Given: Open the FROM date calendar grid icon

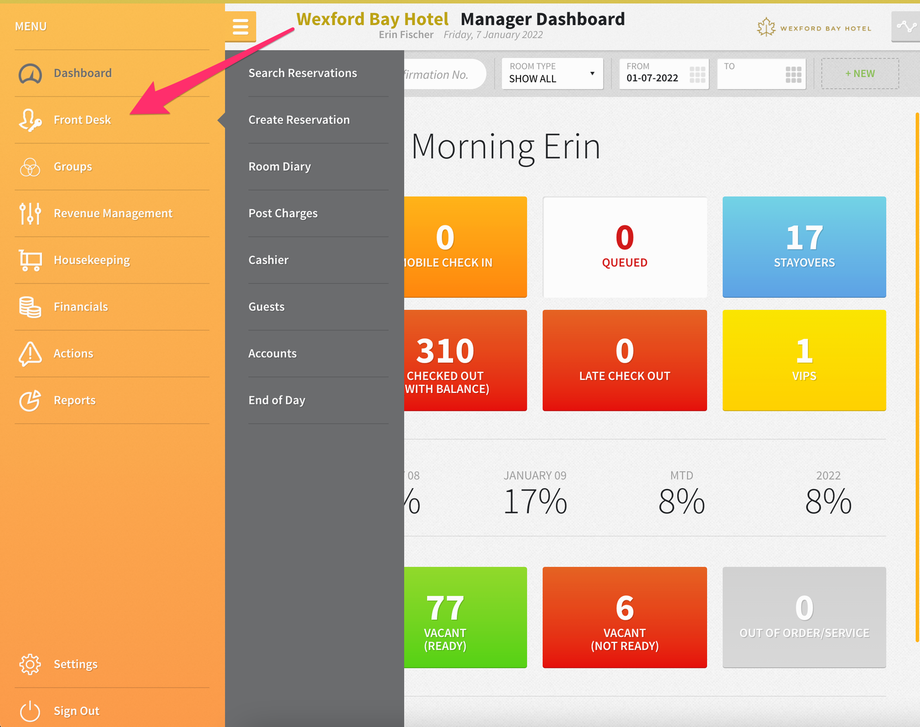Looking at the screenshot, I should [x=697, y=74].
